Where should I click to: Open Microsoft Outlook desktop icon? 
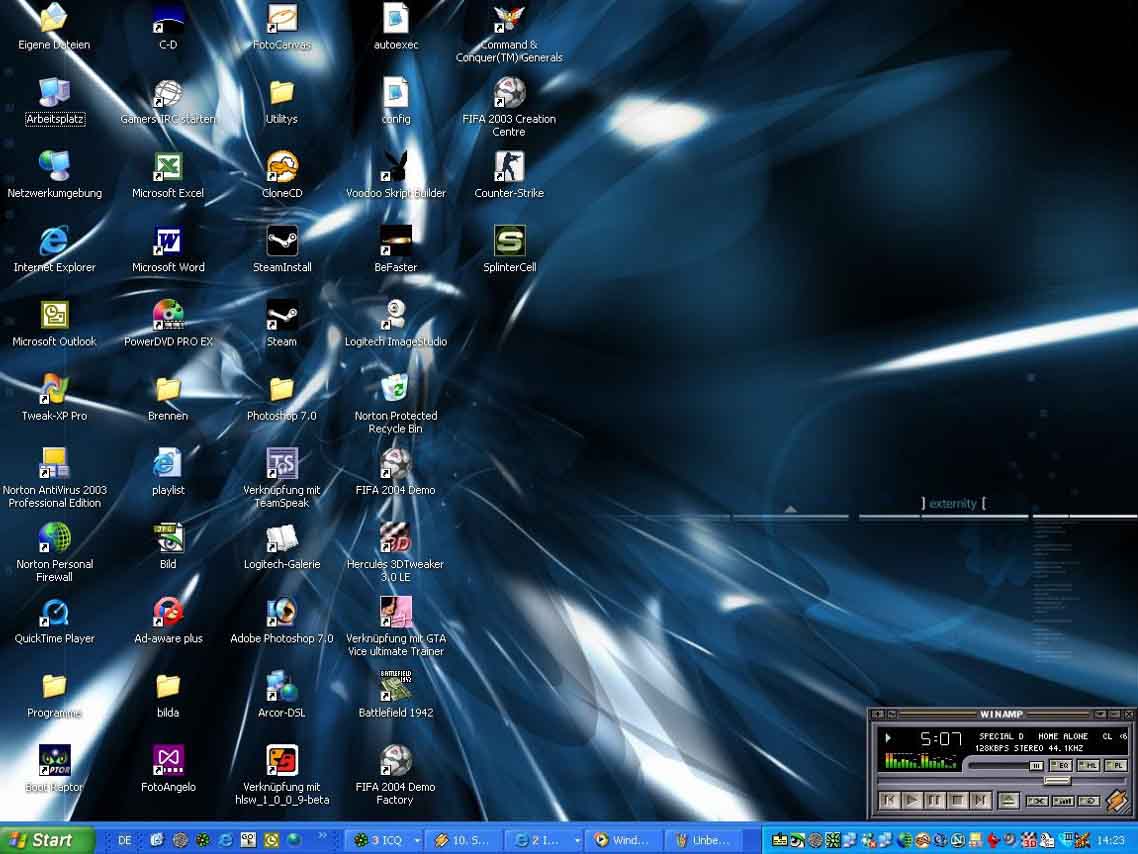pyautogui.click(x=54, y=324)
